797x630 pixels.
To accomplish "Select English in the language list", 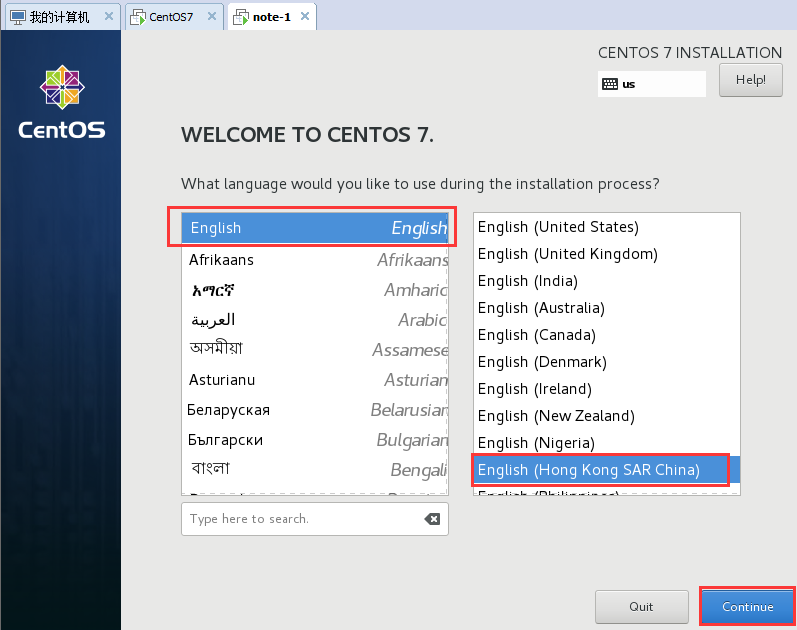I will pyautogui.click(x=315, y=228).
